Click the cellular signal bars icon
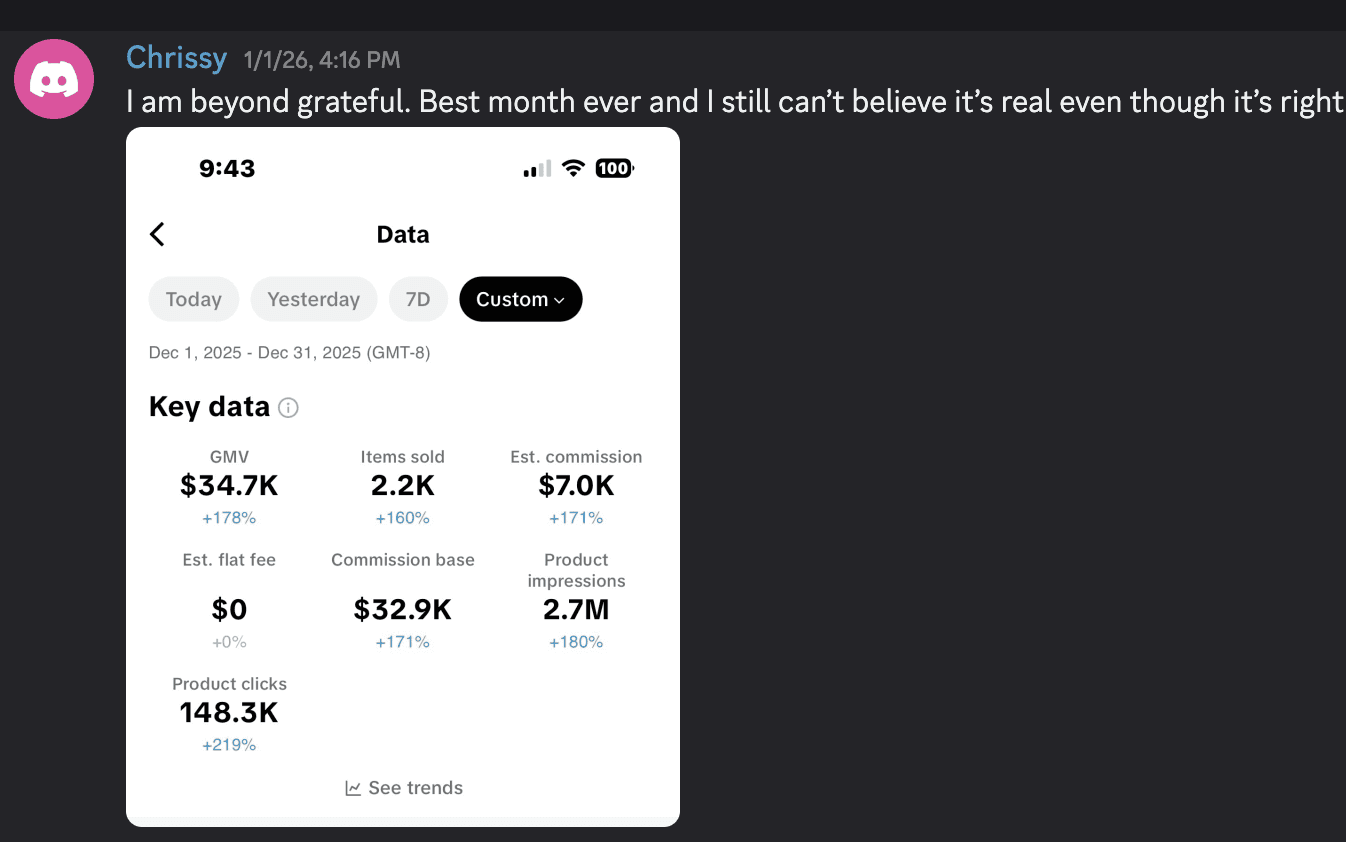 pos(537,169)
